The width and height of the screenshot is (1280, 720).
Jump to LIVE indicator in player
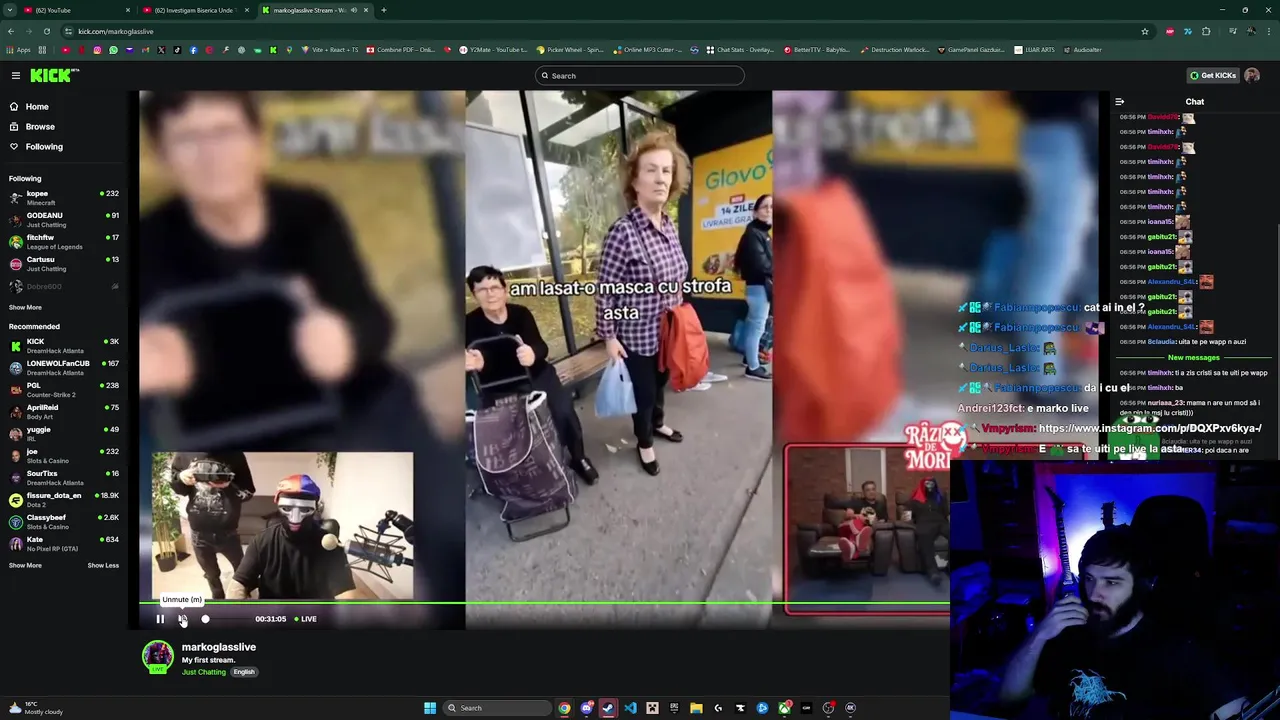click(x=306, y=619)
